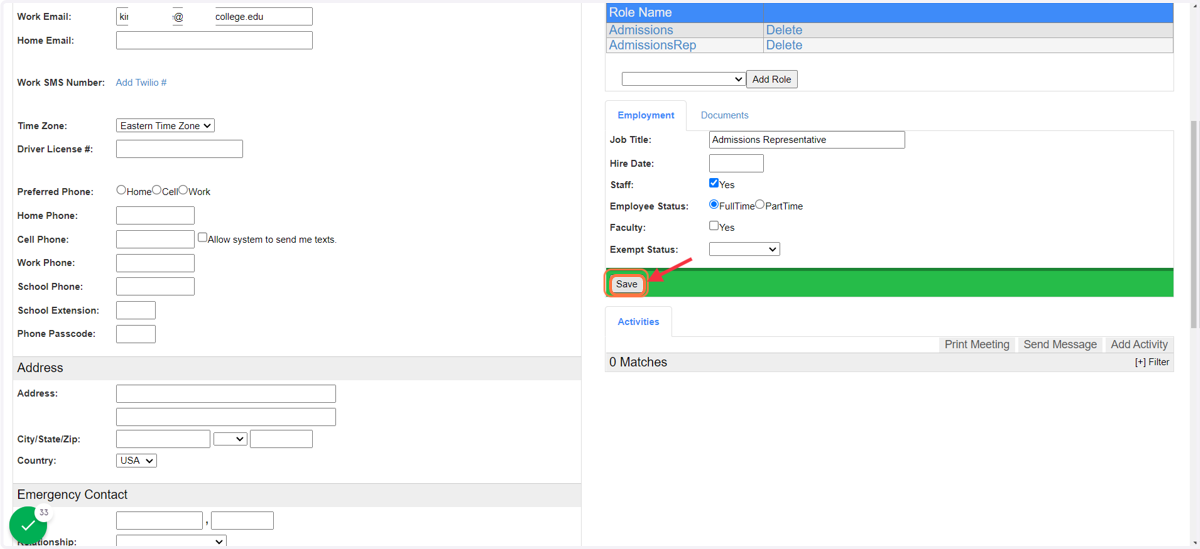Click the Home Email input field

(x=214, y=40)
